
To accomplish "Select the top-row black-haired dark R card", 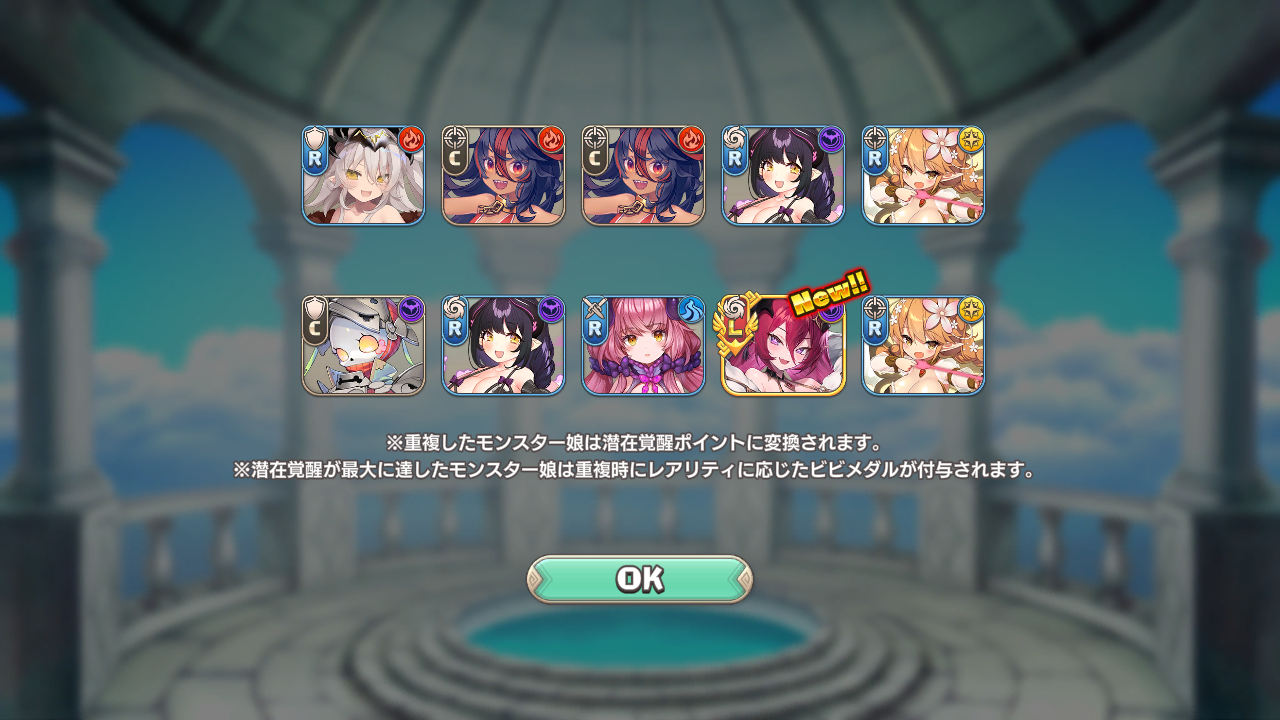I will [x=783, y=175].
